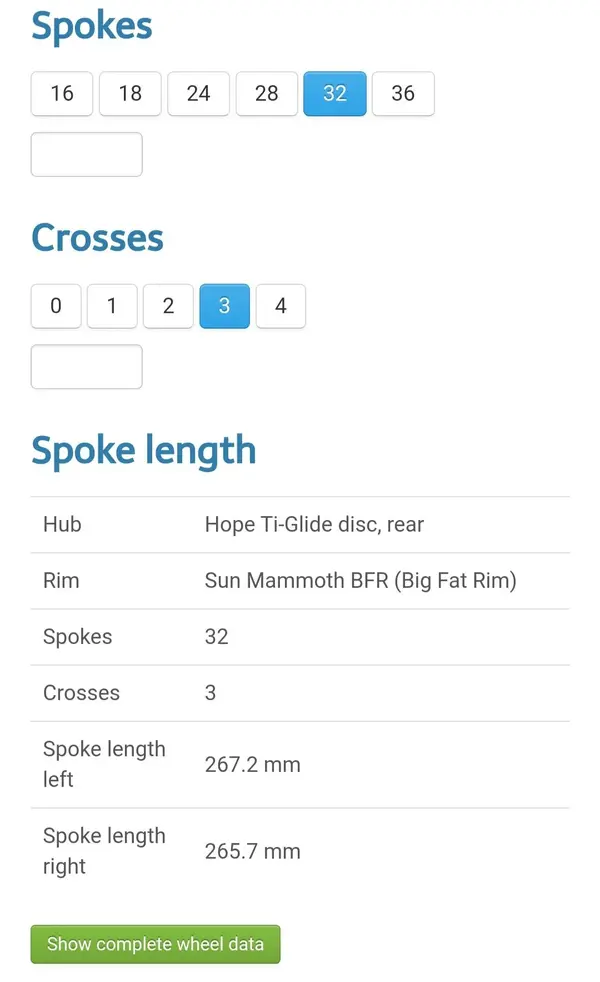Viewport: 600px width, 982px height.
Task: Click Show complete wheel data button
Action: [155, 944]
